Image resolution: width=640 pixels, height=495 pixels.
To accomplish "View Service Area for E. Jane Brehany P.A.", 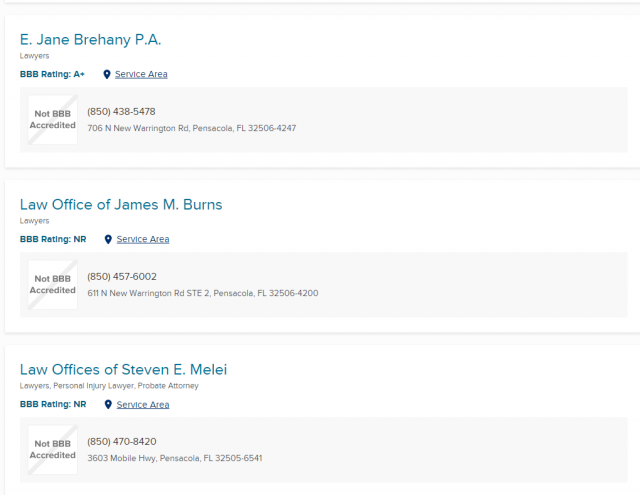I will click(141, 74).
